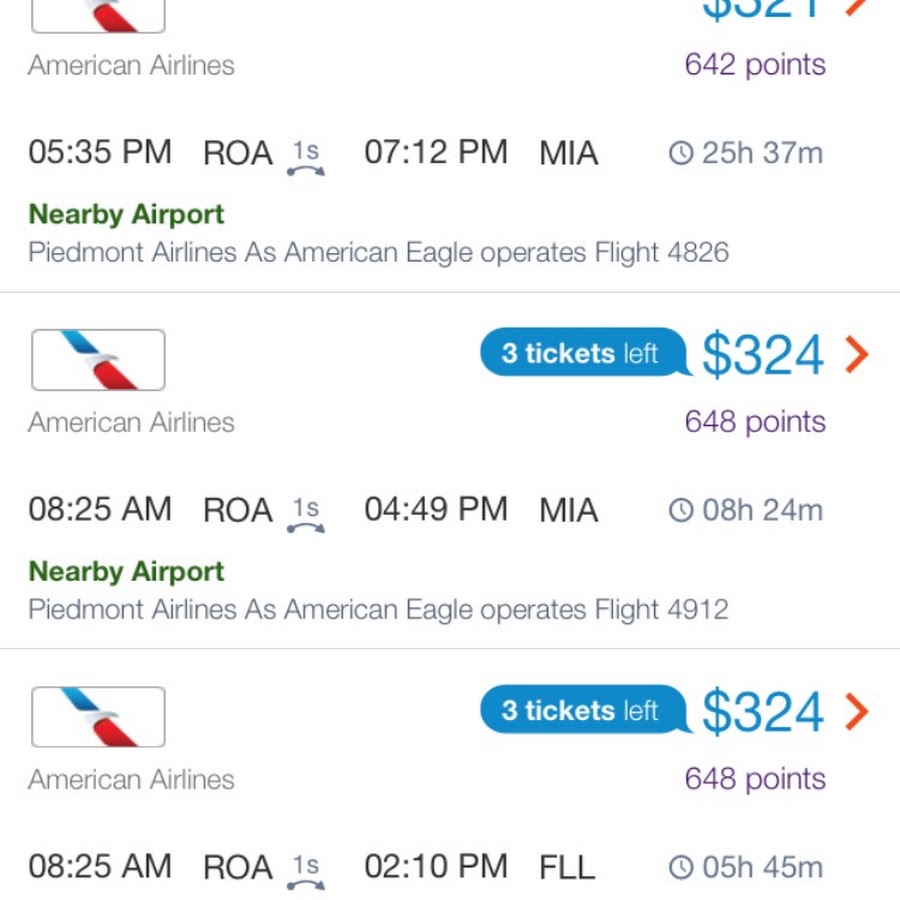Viewport: 900px width, 900px height.
Task: Select the $324 price on the FLL flight
Action: [763, 712]
